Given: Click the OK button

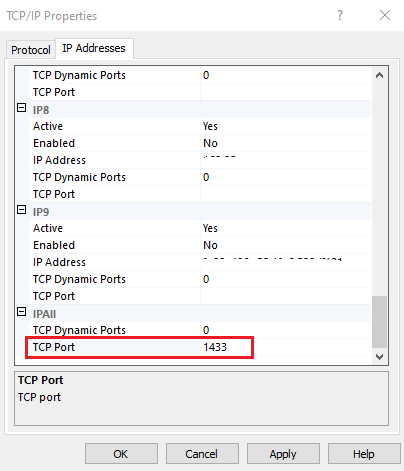Looking at the screenshot, I should [x=121, y=454].
